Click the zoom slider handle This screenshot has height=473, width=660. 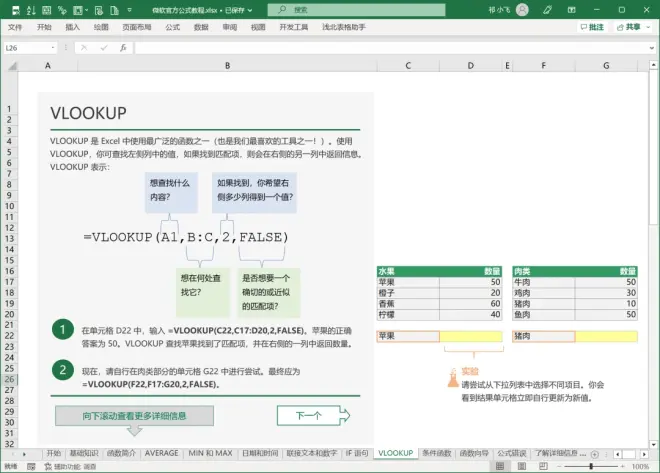click(x=591, y=466)
